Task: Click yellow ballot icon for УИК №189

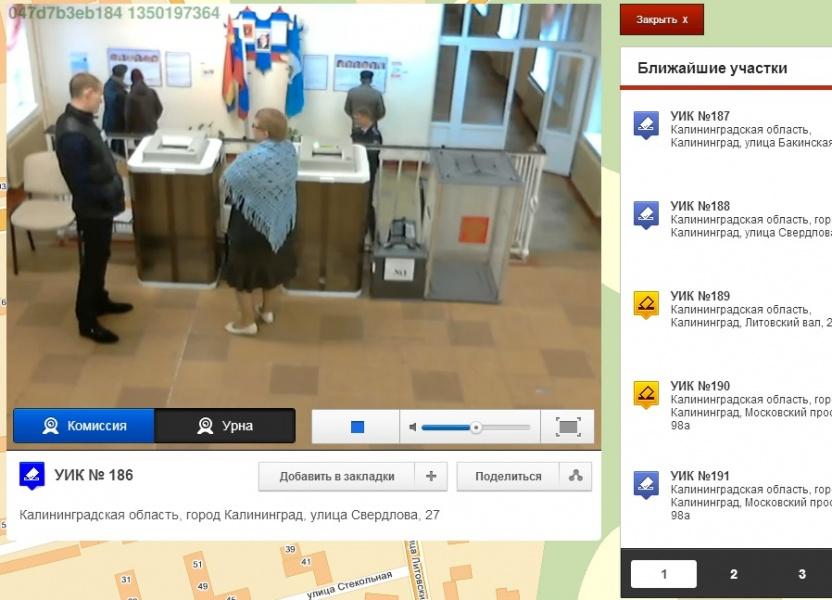Action: [x=646, y=304]
